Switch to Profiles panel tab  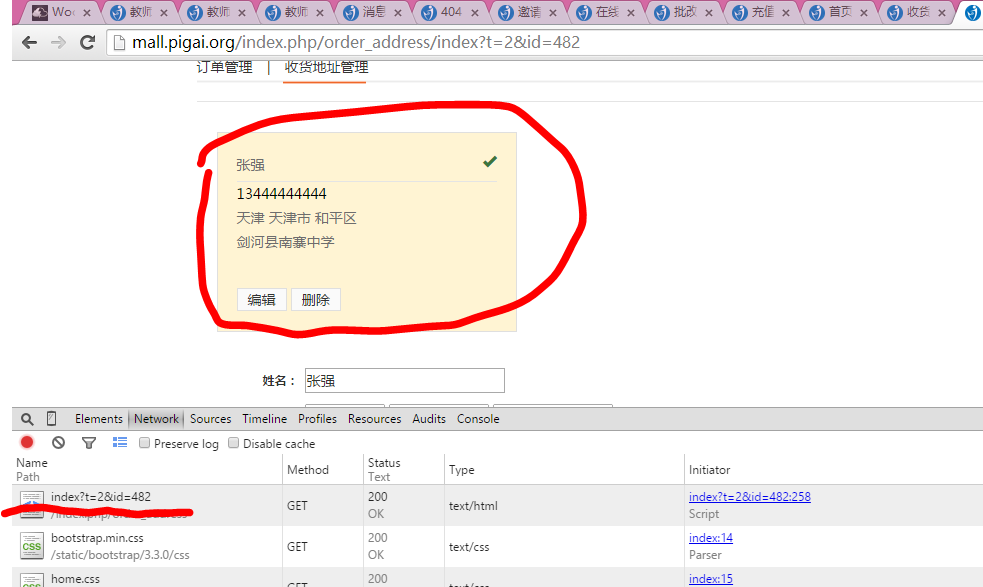pos(317,419)
